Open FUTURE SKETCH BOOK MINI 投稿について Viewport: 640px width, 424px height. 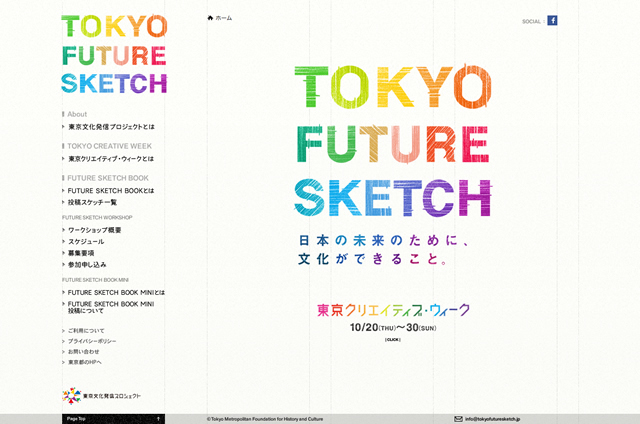110,307
